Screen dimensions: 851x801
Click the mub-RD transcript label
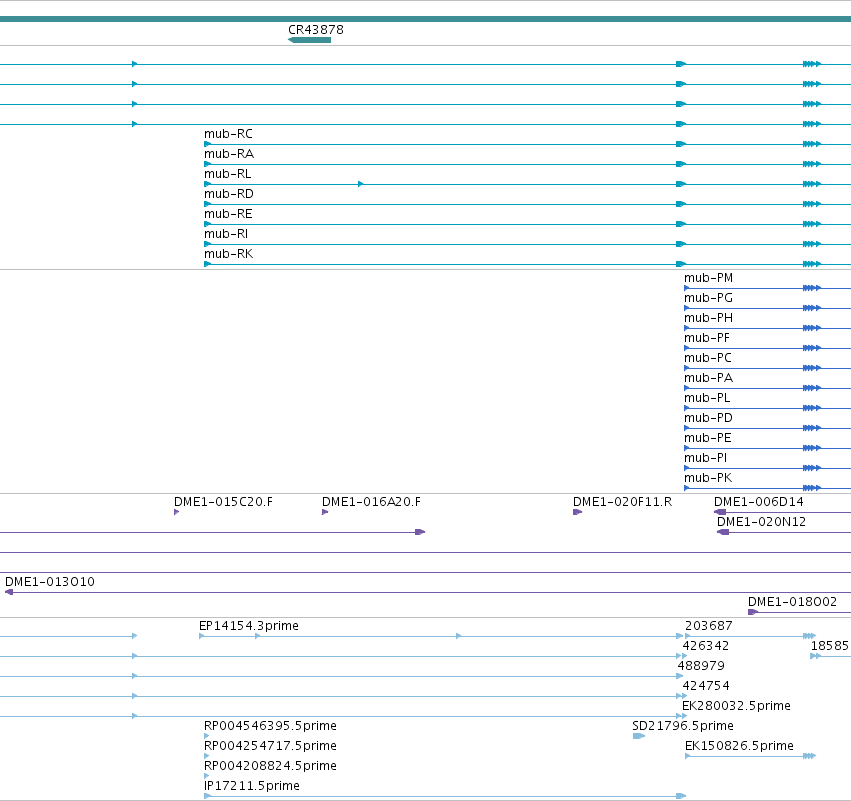tap(229, 194)
